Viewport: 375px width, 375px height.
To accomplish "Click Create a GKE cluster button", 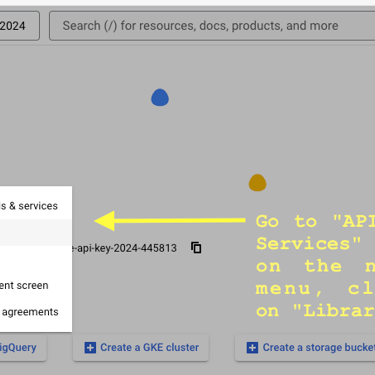I will tap(141, 348).
